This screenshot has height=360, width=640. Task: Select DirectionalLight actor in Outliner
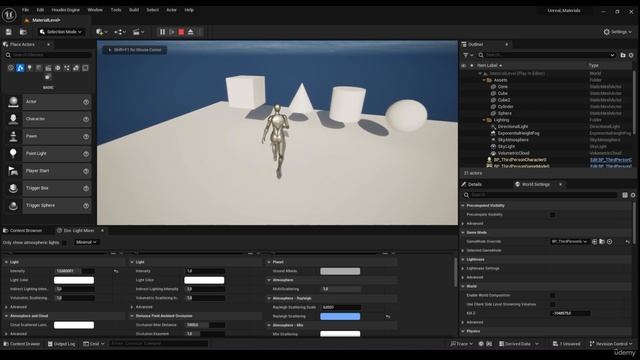513,127
